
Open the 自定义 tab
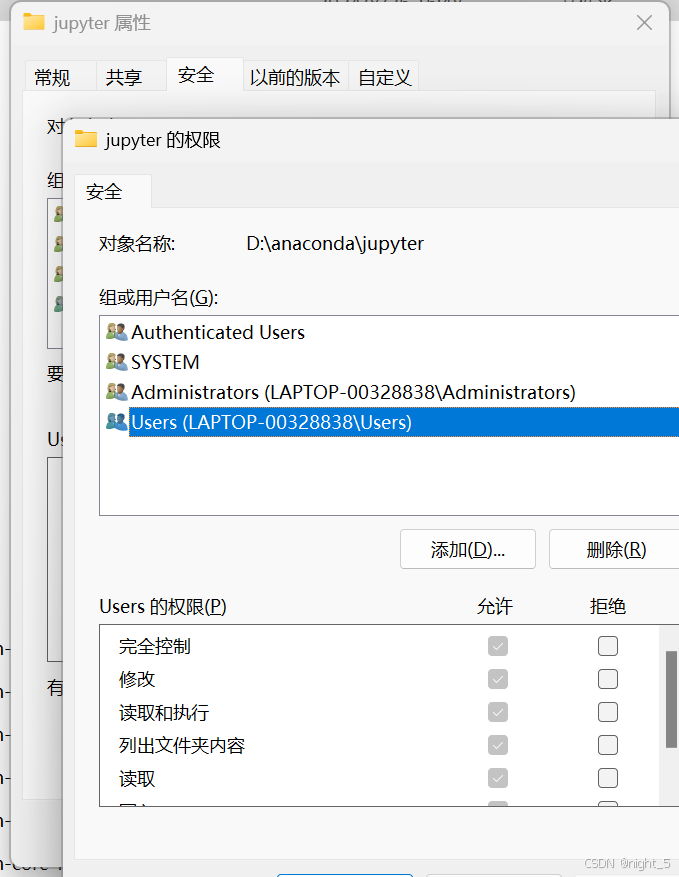click(384, 77)
